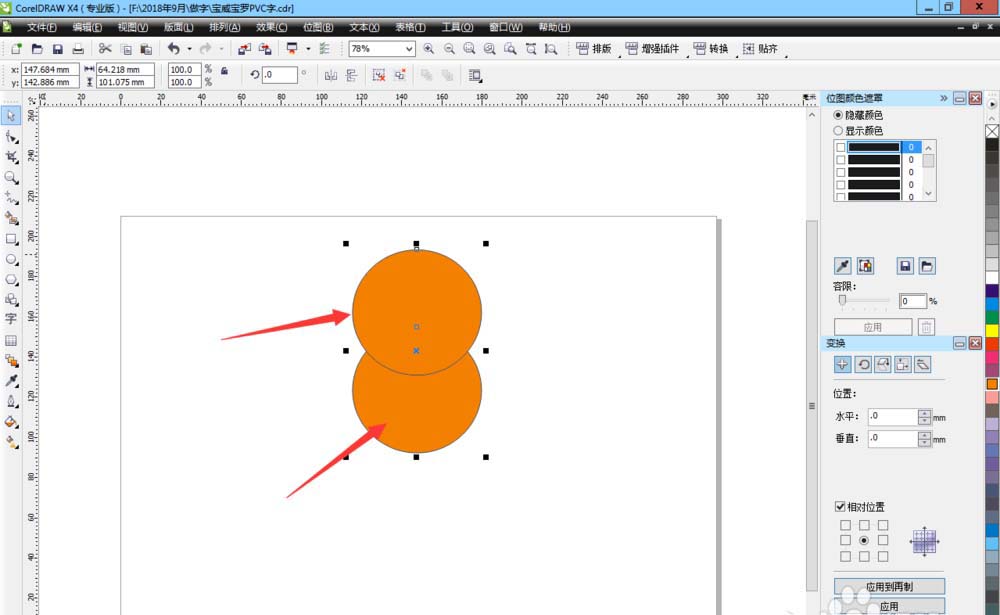Click the Lock ratio padlock icon

click(x=224, y=71)
